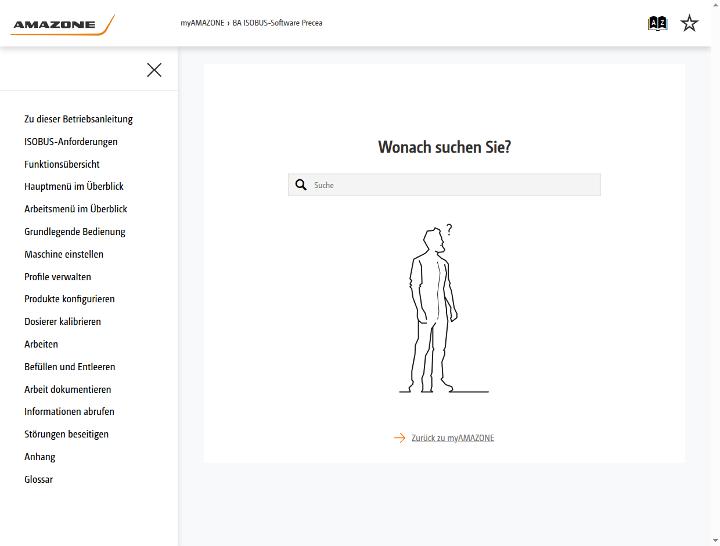Go to Profile verwalten
The height and width of the screenshot is (546, 720).
58,276
